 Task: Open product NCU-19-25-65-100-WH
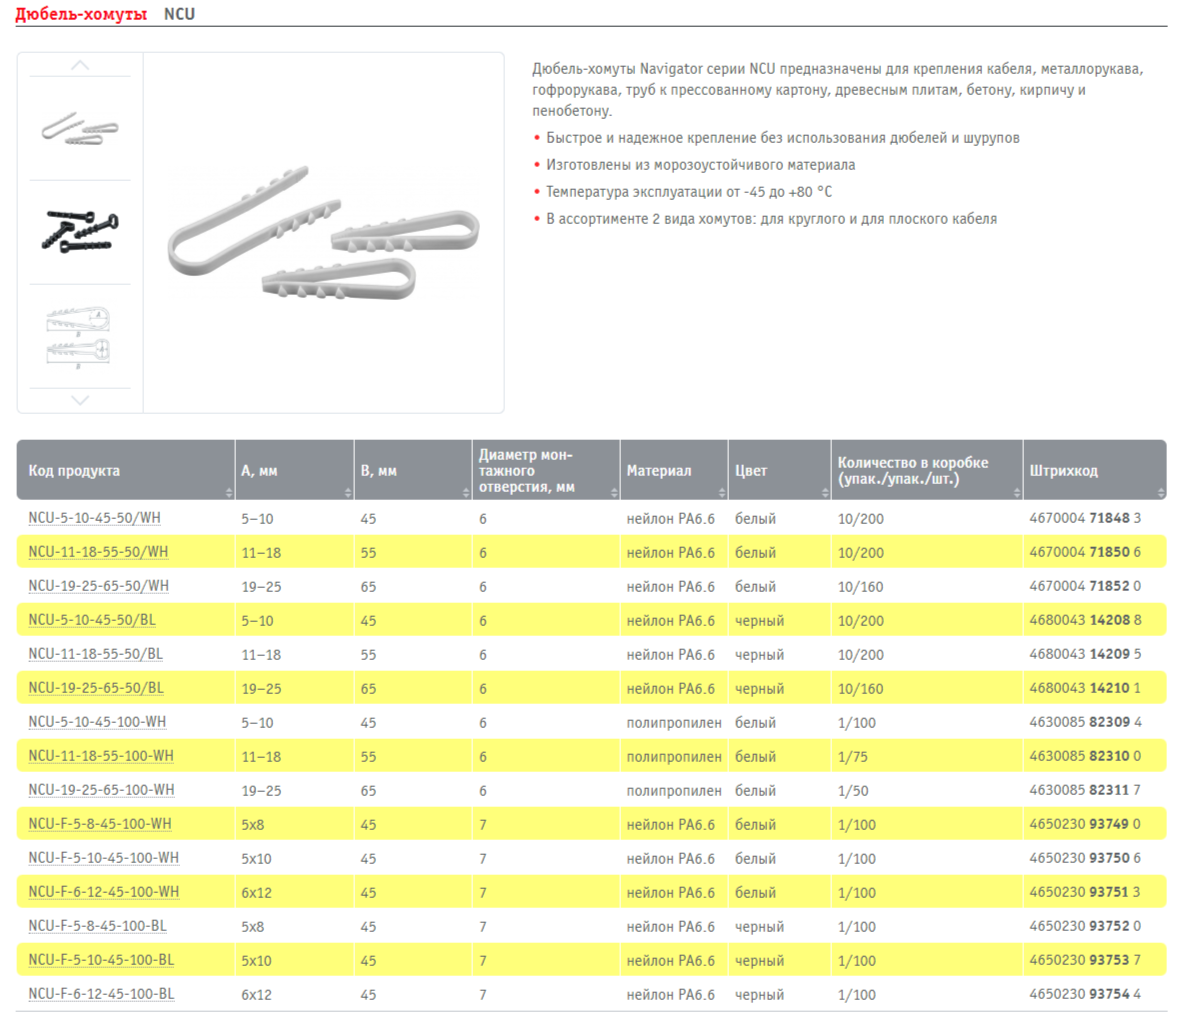coord(101,790)
